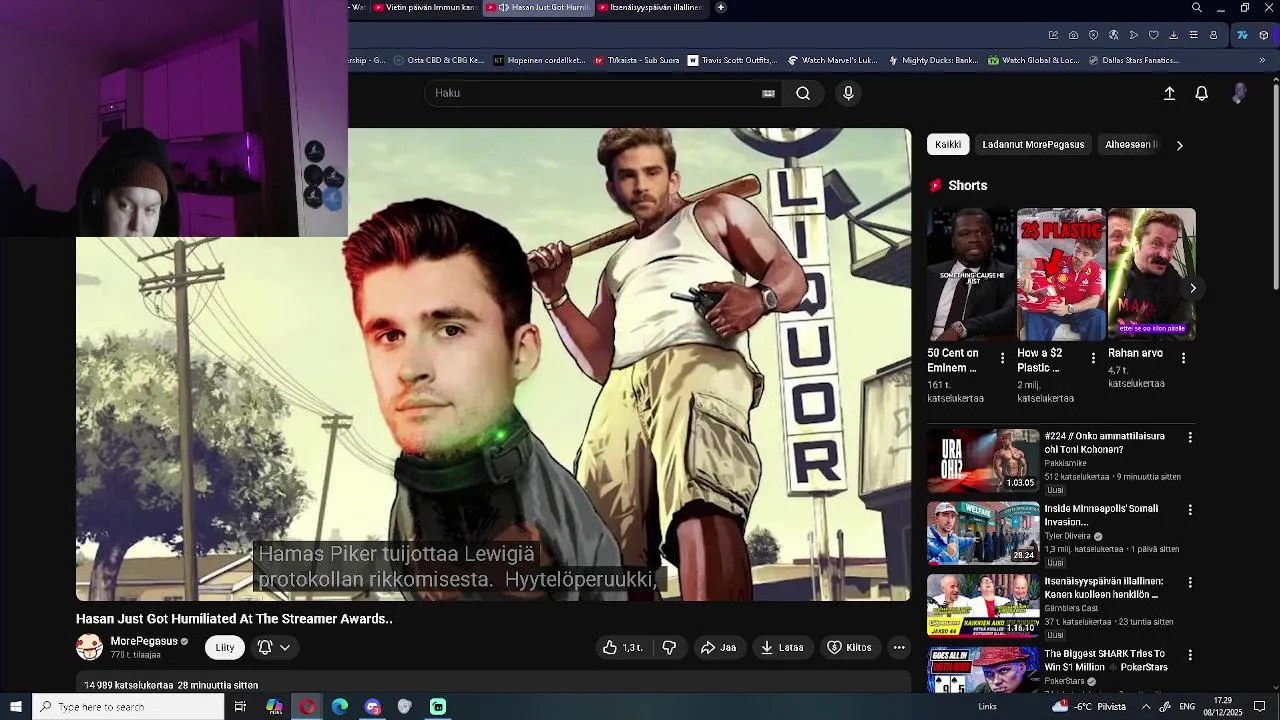Open options for 'Itsenäisyyspäivän illallinen' video
The width and height of the screenshot is (1280, 720).
coord(1190,582)
